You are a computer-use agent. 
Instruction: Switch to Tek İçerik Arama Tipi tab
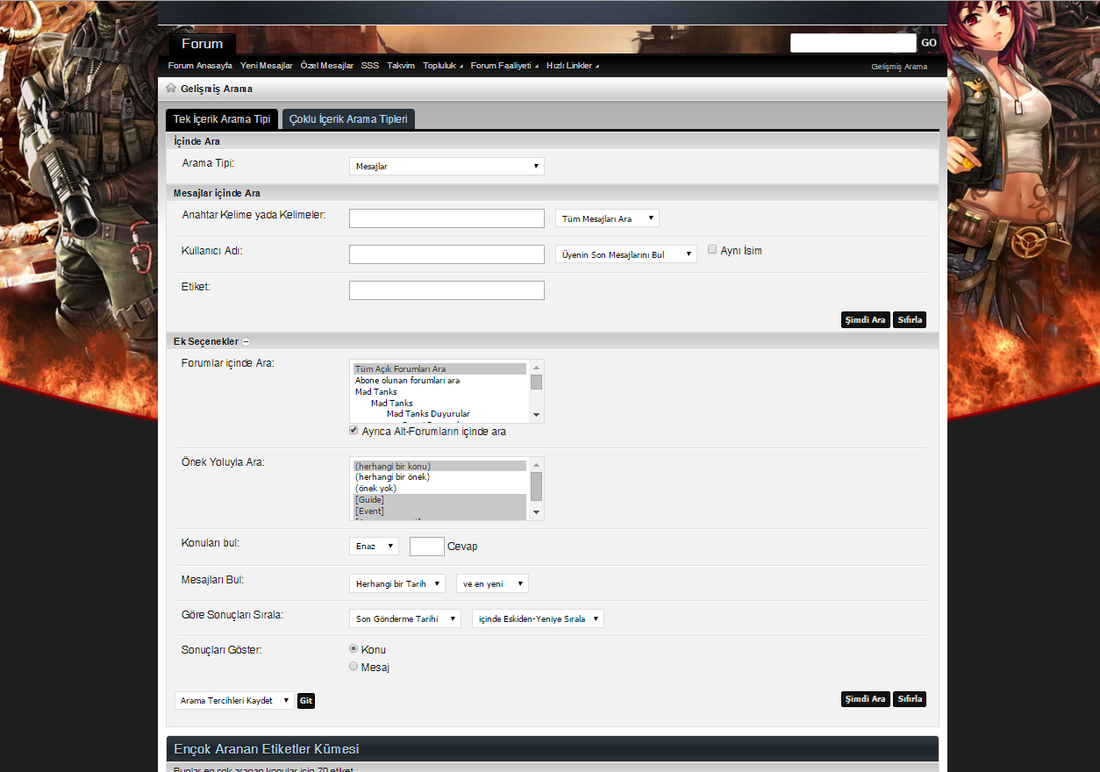coord(222,119)
